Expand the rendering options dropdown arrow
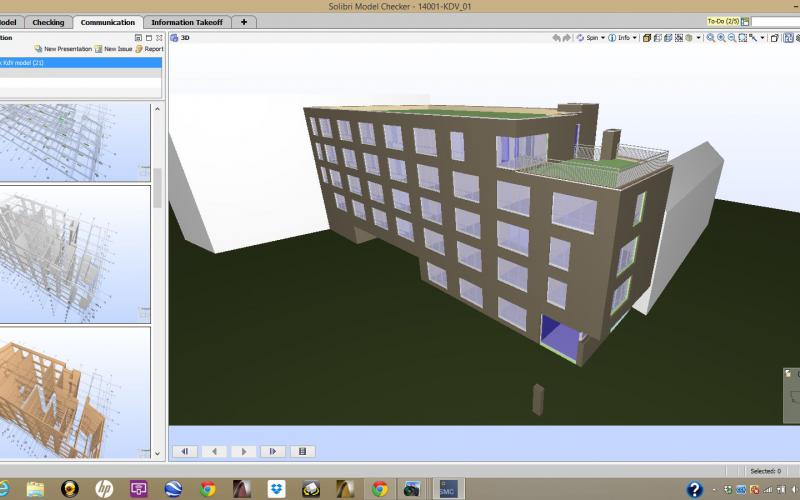 (x=698, y=38)
